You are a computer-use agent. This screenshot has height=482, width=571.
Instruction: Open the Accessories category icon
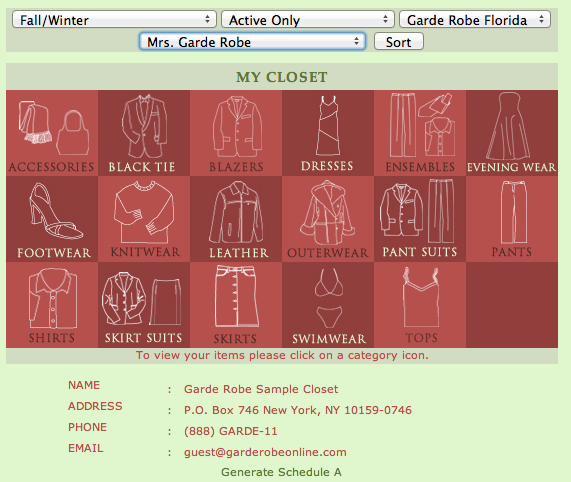[x=52, y=133]
